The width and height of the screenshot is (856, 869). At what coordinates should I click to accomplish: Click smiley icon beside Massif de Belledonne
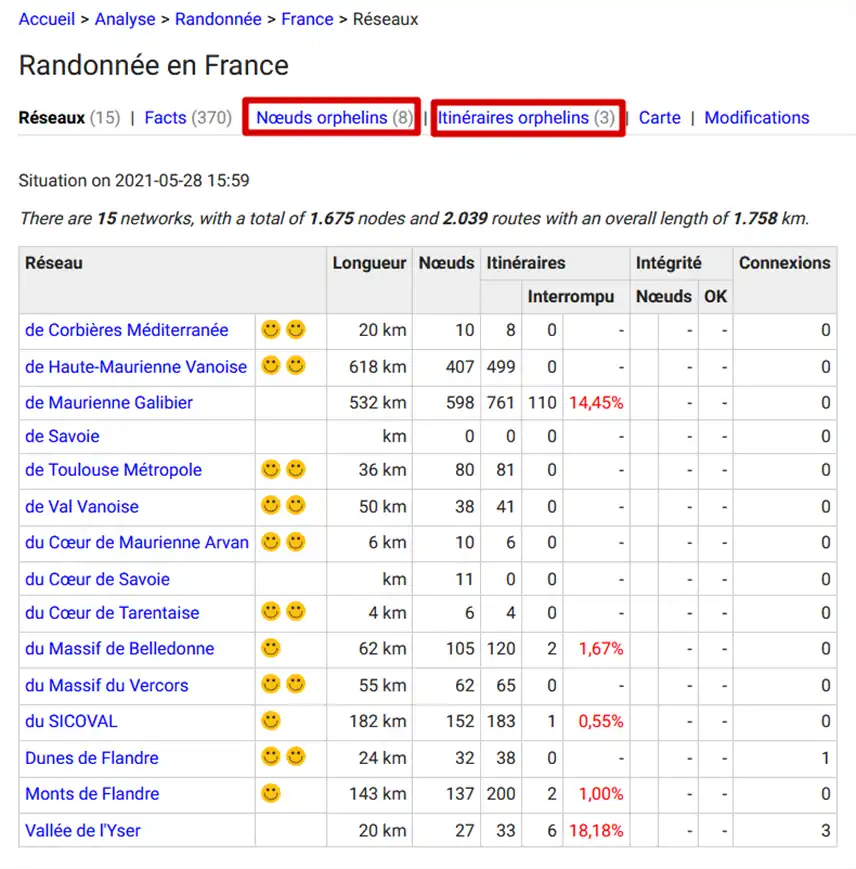(270, 648)
